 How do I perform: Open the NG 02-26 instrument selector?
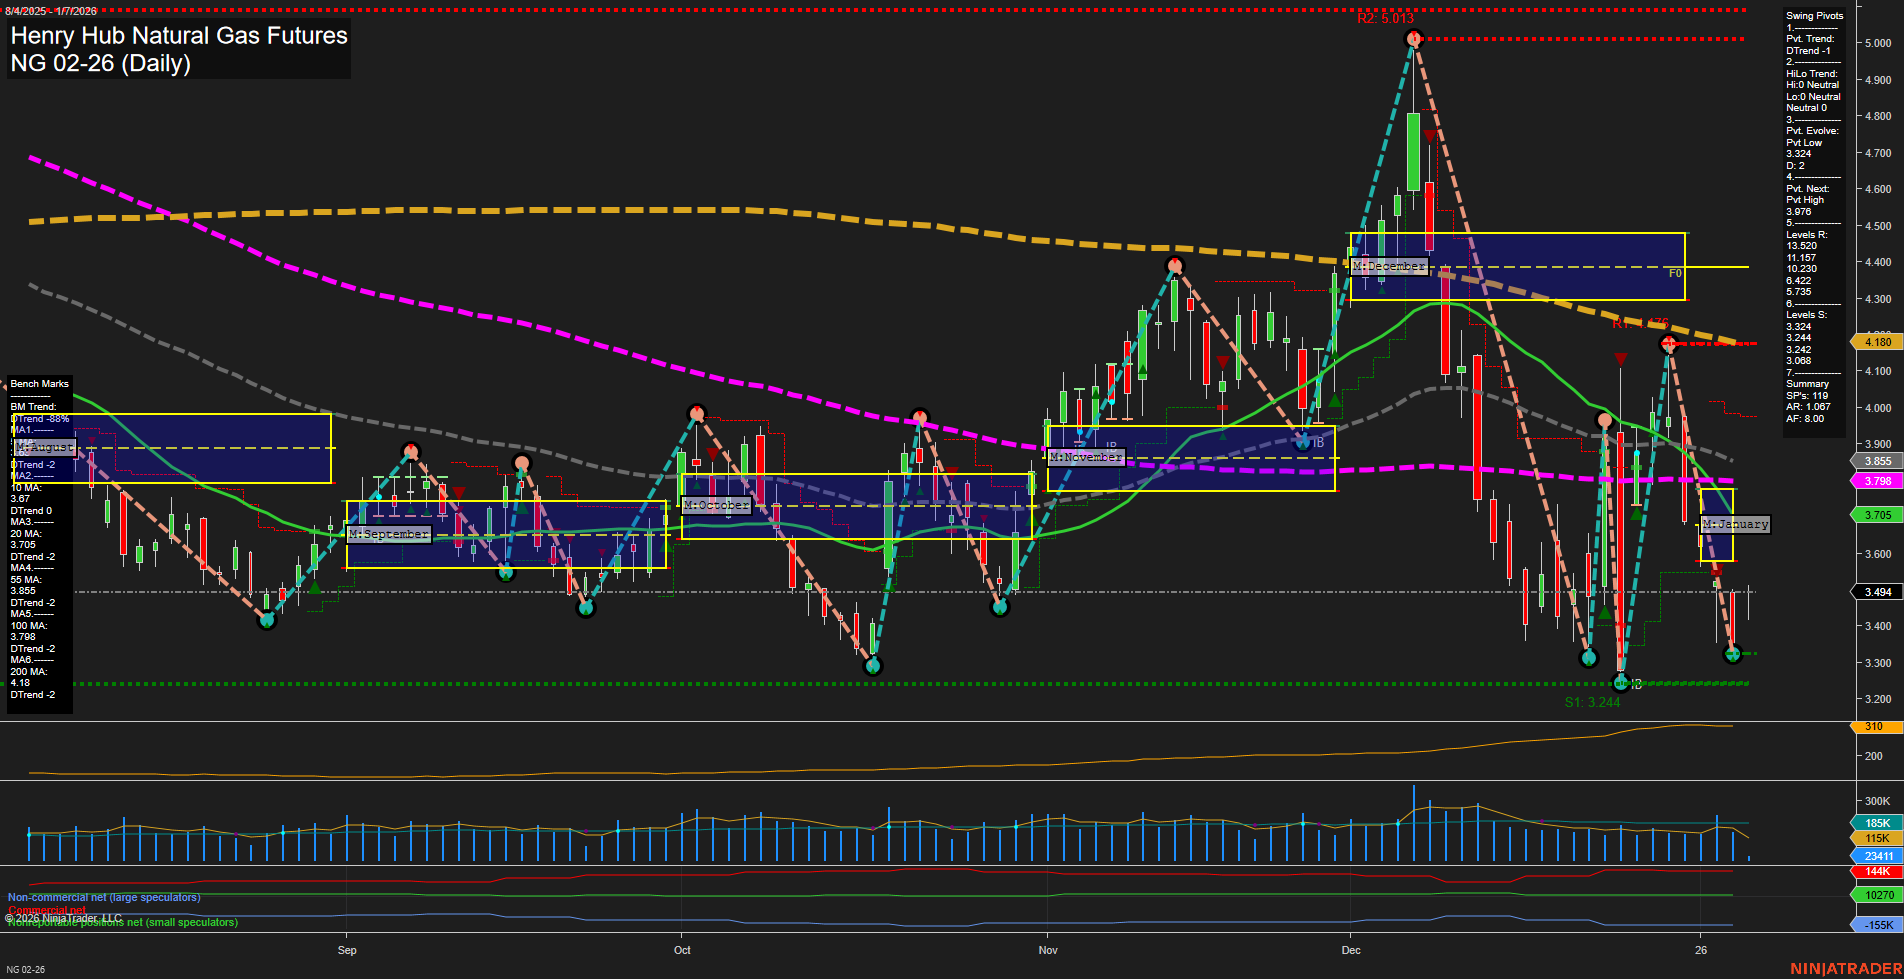pyautogui.click(x=25, y=968)
